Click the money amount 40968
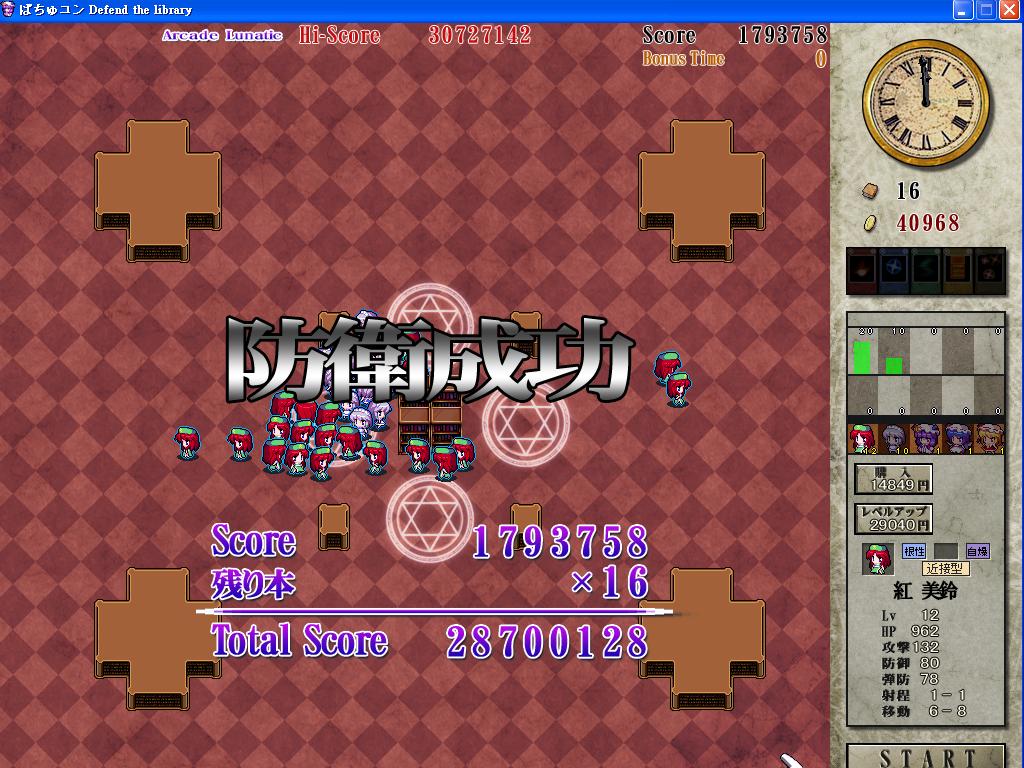The width and height of the screenshot is (1024, 768). [x=928, y=223]
